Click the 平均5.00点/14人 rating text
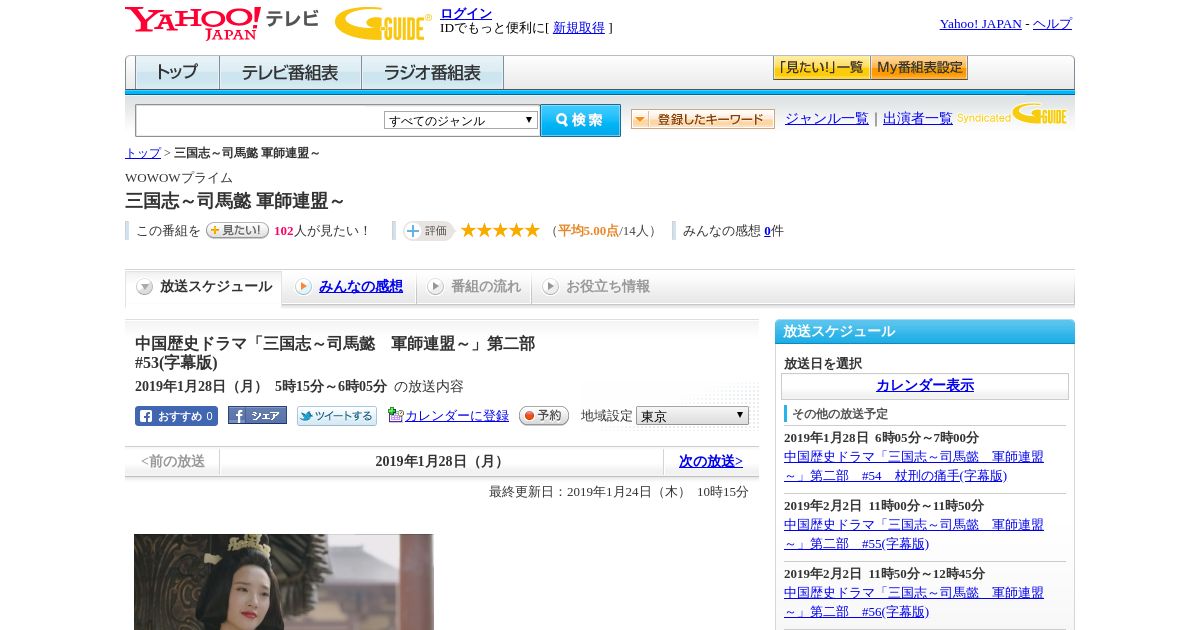The height and width of the screenshot is (630, 1200). click(605, 231)
